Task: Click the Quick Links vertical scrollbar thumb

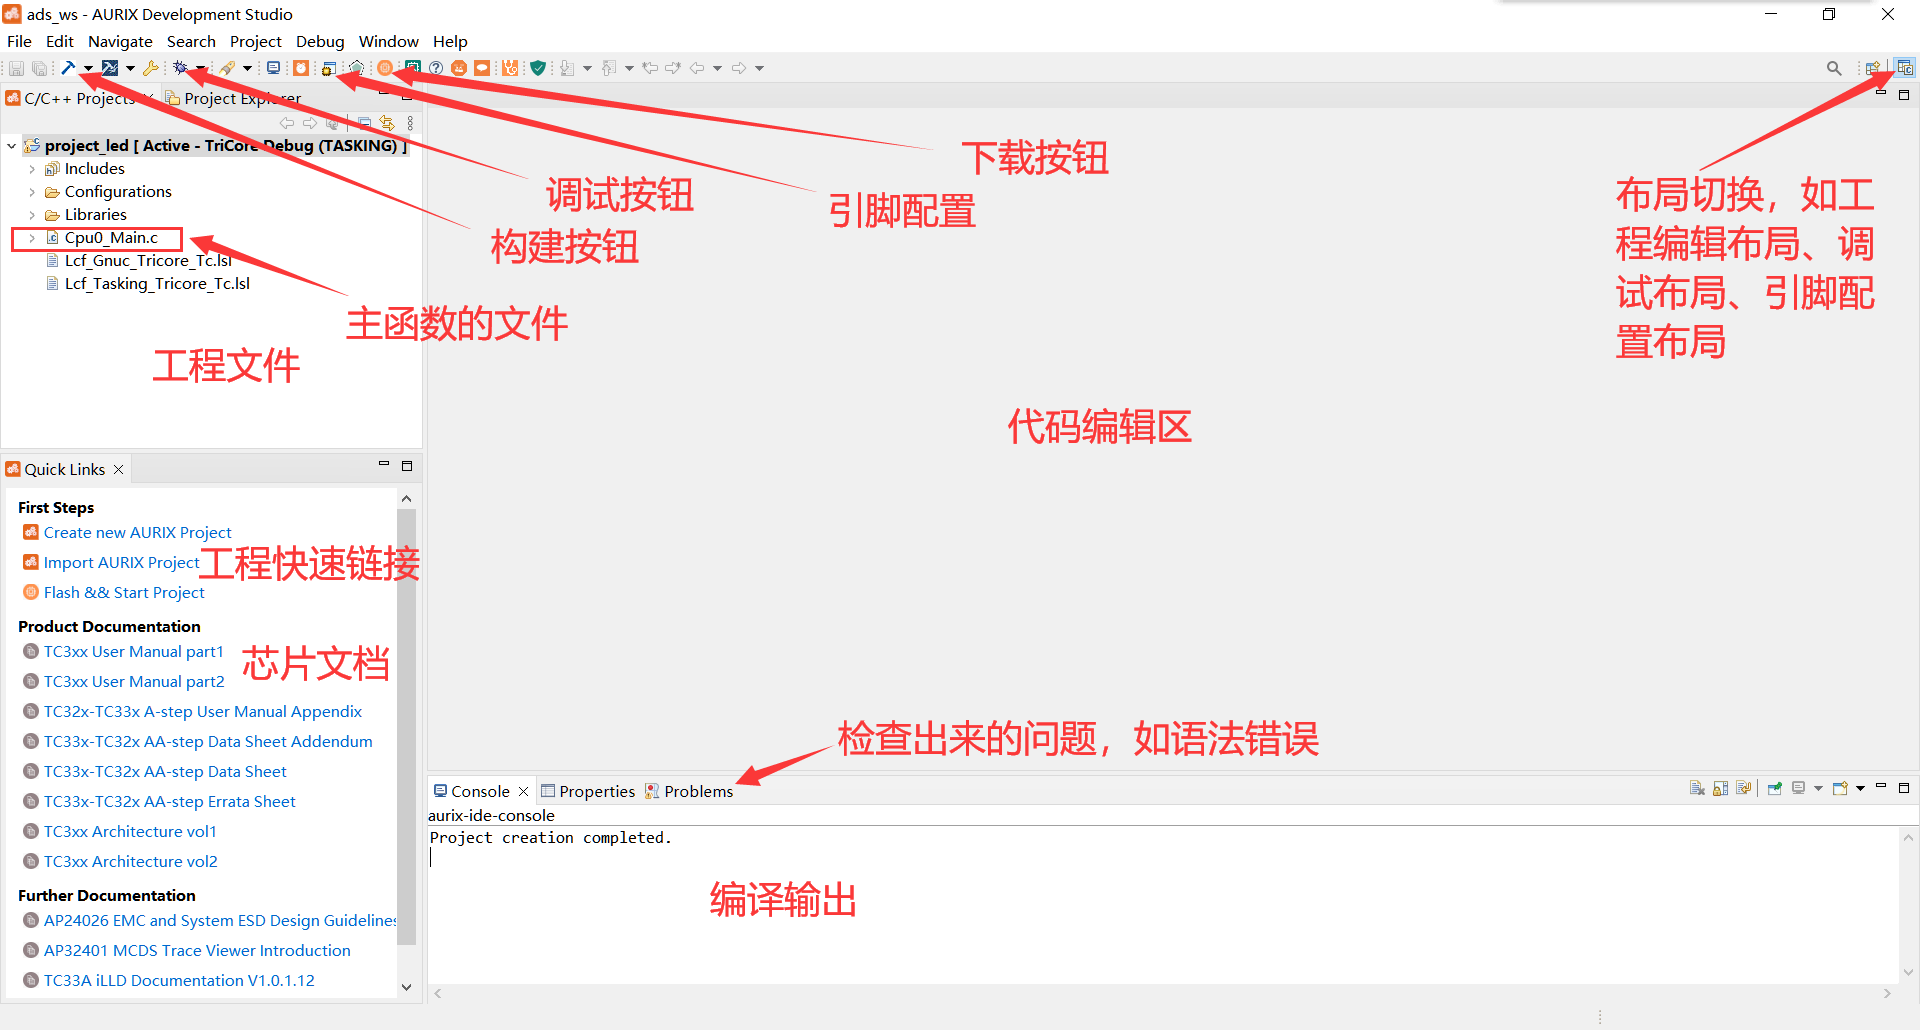Action: tap(406, 726)
